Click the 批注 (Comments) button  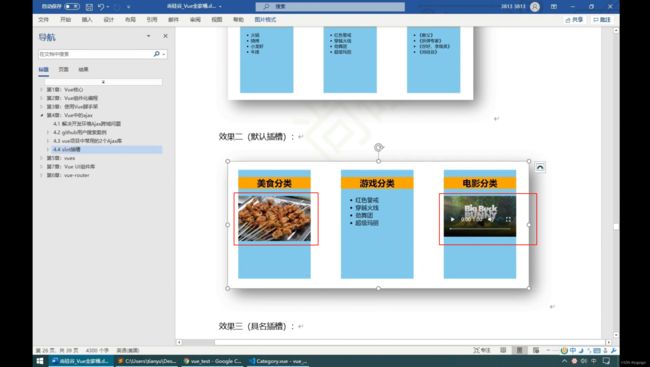602,19
